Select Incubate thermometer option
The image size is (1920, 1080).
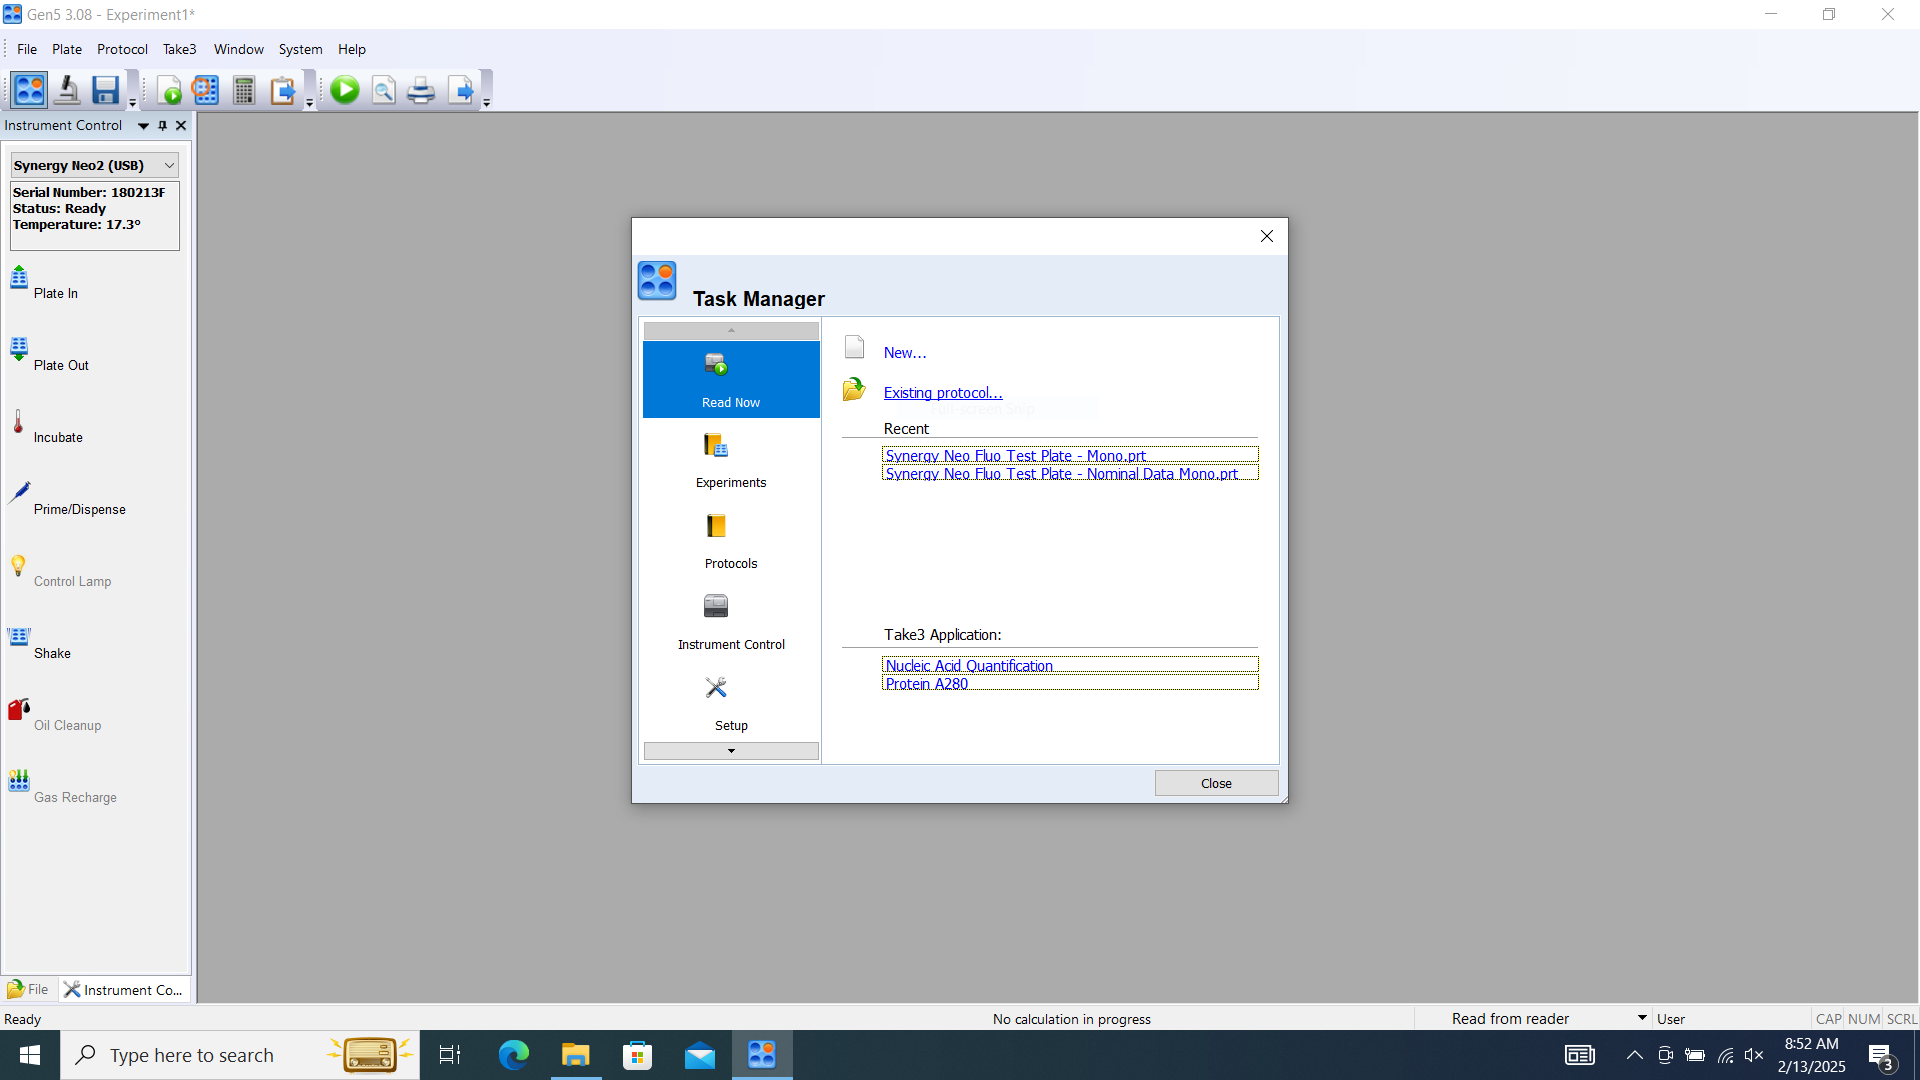[46, 427]
